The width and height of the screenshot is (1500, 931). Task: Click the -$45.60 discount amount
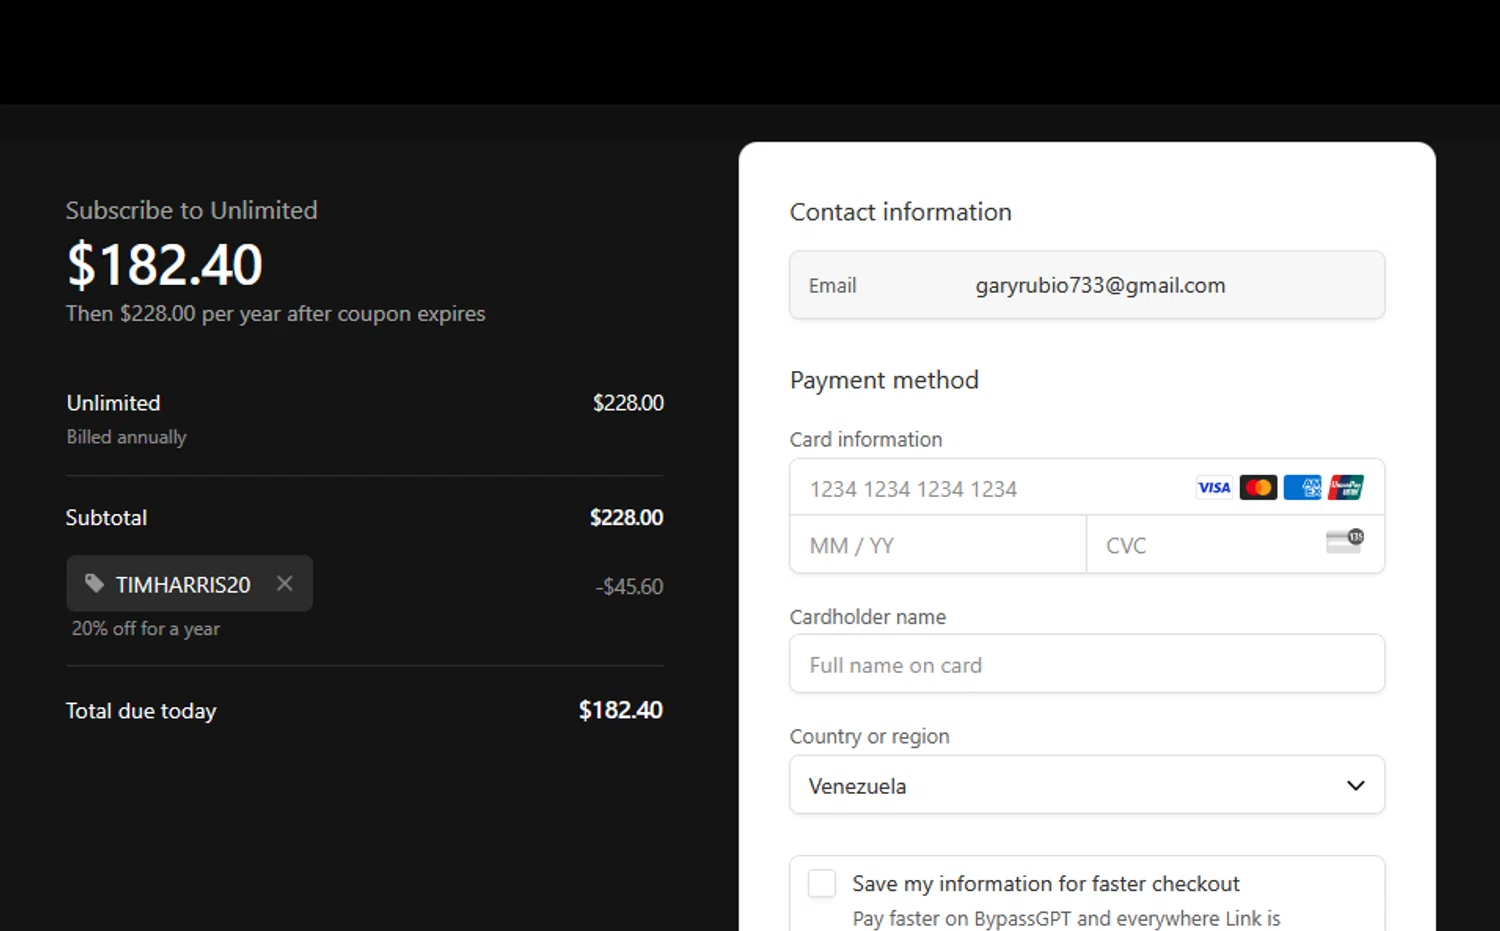tap(629, 586)
